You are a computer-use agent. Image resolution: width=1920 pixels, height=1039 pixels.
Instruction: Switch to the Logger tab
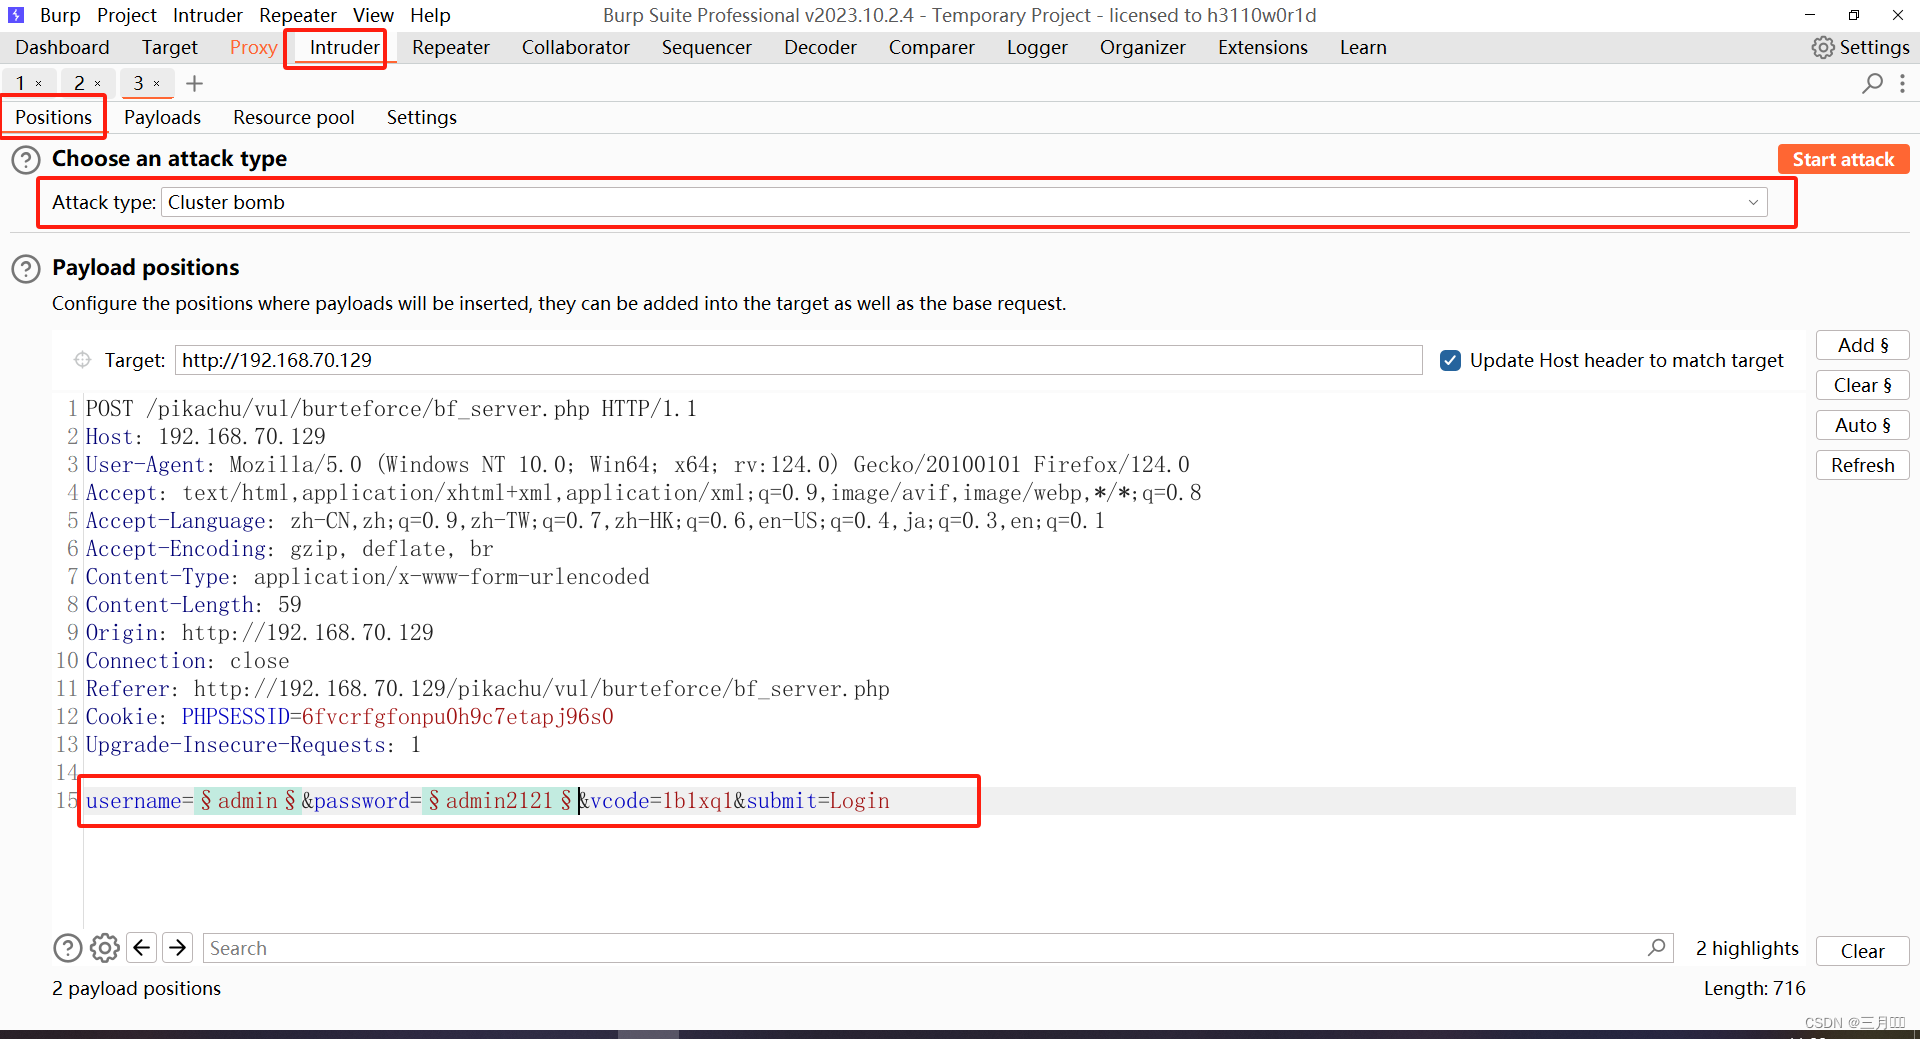click(1037, 47)
